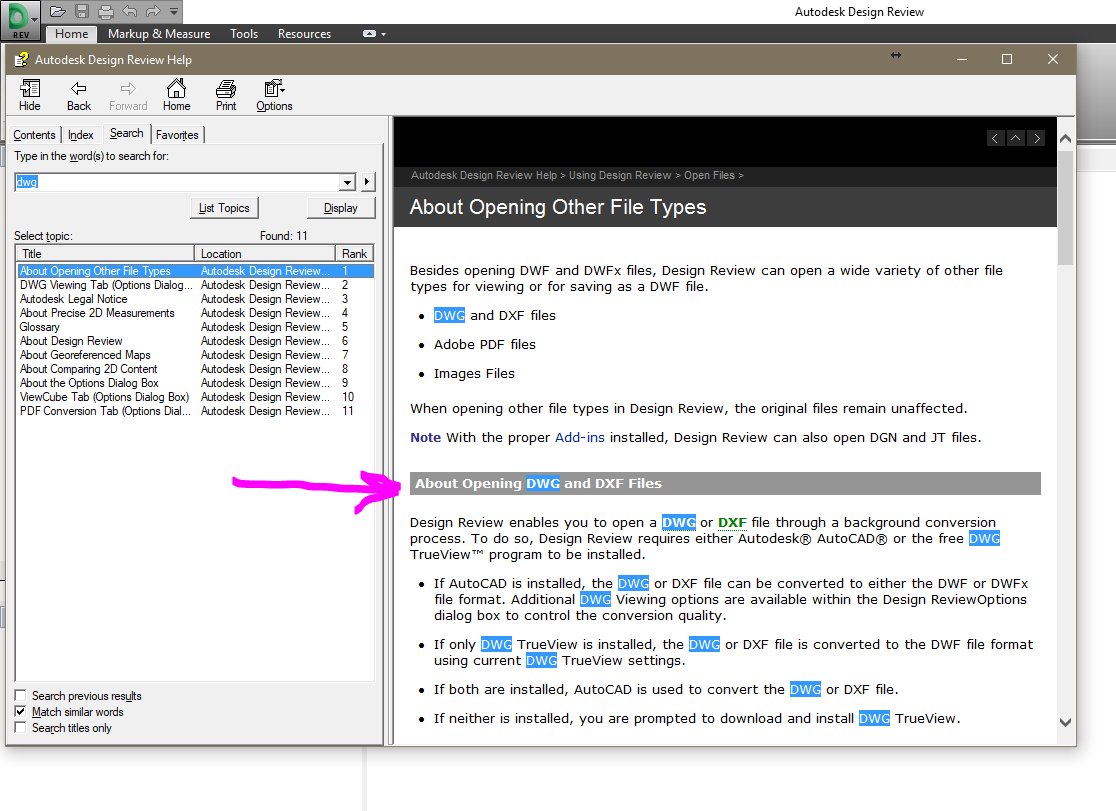Image resolution: width=1116 pixels, height=811 pixels.
Task: Click the Display button
Action: 340,208
